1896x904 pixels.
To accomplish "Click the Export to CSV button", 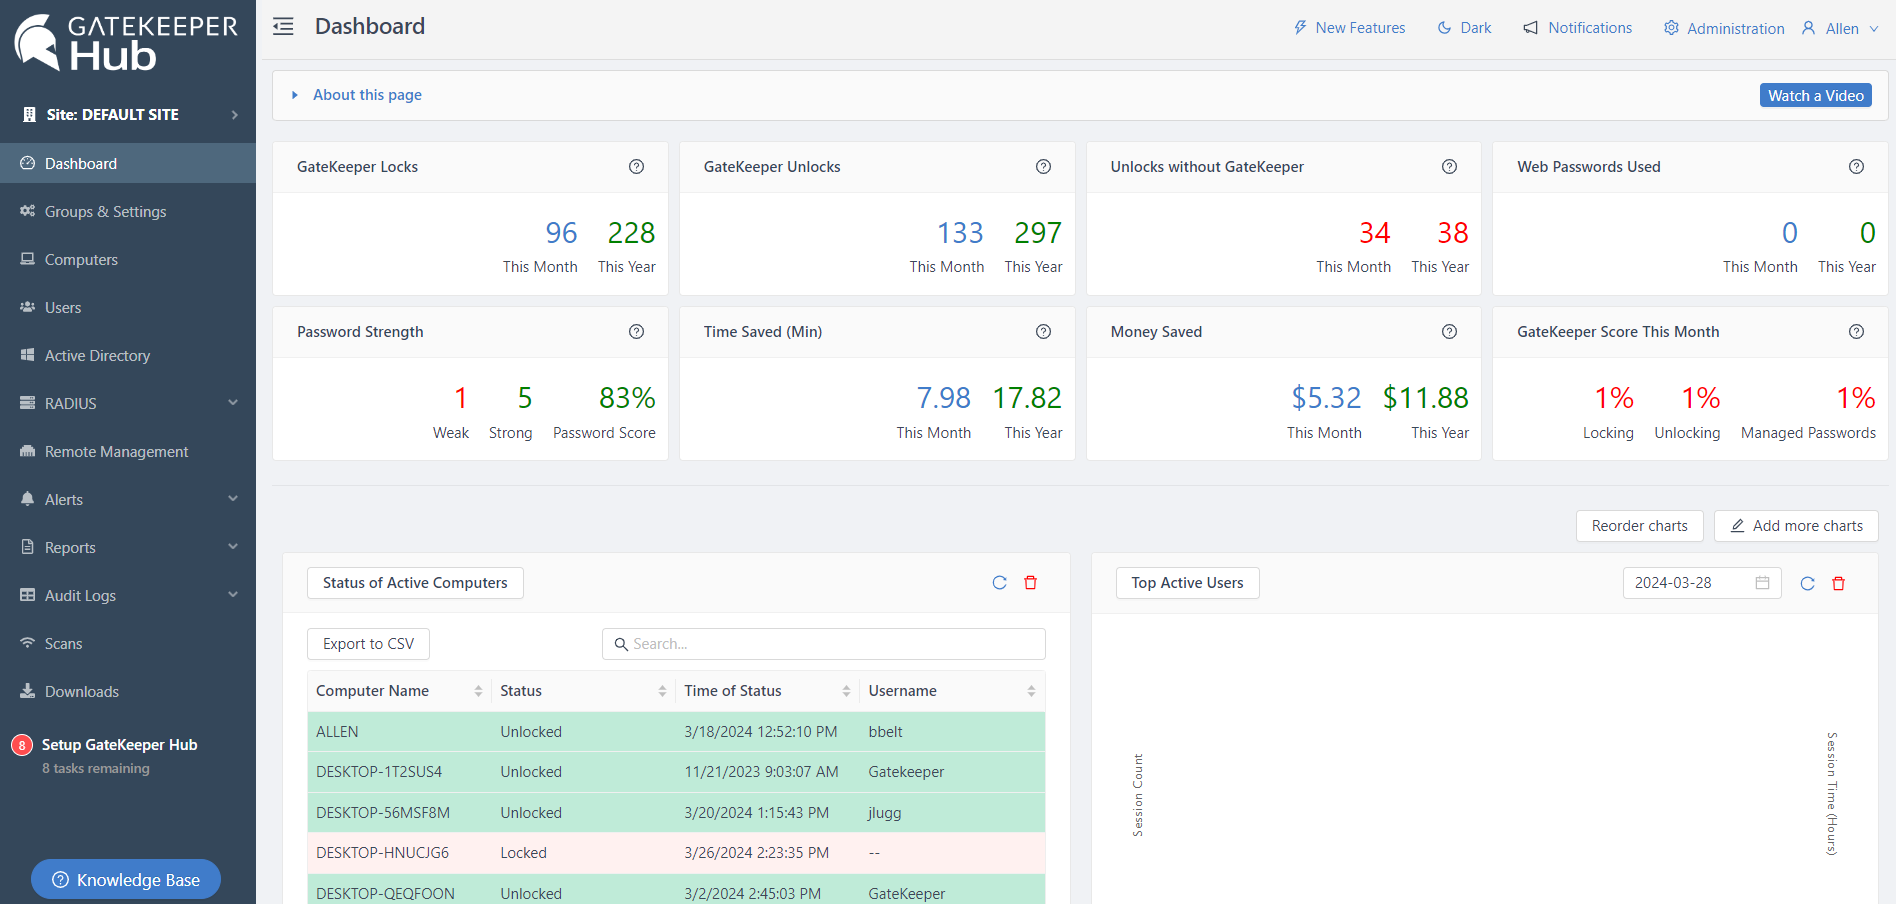I will 368,644.
